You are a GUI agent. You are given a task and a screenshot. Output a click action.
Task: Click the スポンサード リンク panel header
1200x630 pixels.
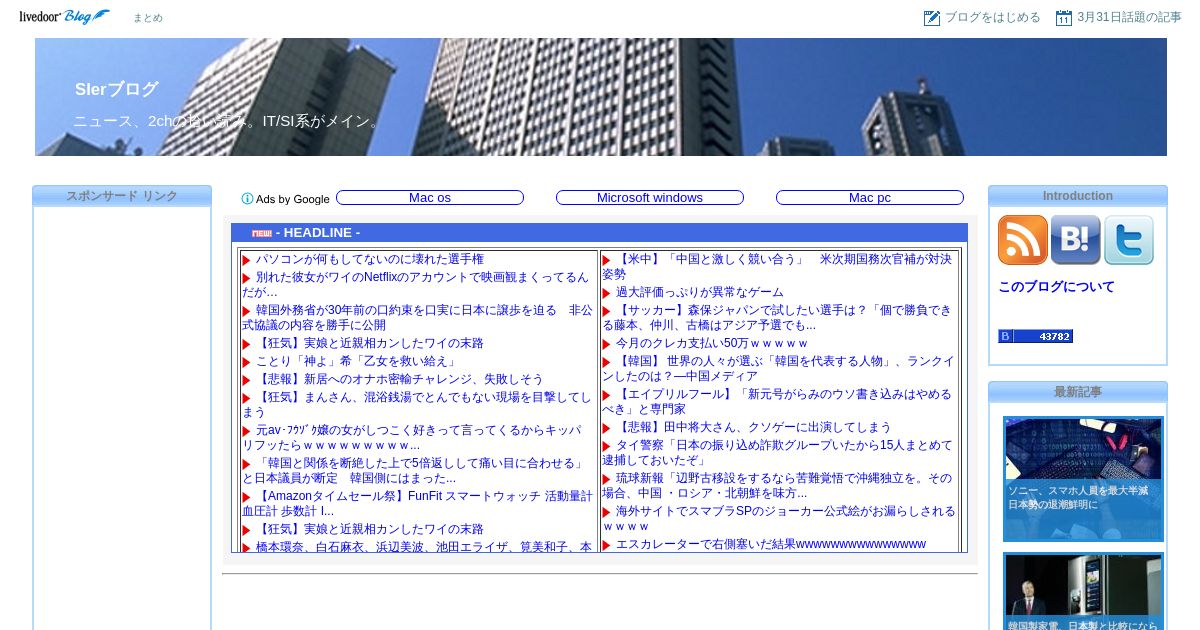122,196
